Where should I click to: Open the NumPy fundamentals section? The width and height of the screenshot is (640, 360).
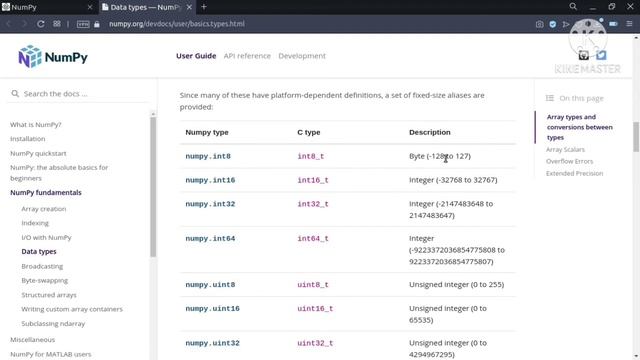click(46, 193)
